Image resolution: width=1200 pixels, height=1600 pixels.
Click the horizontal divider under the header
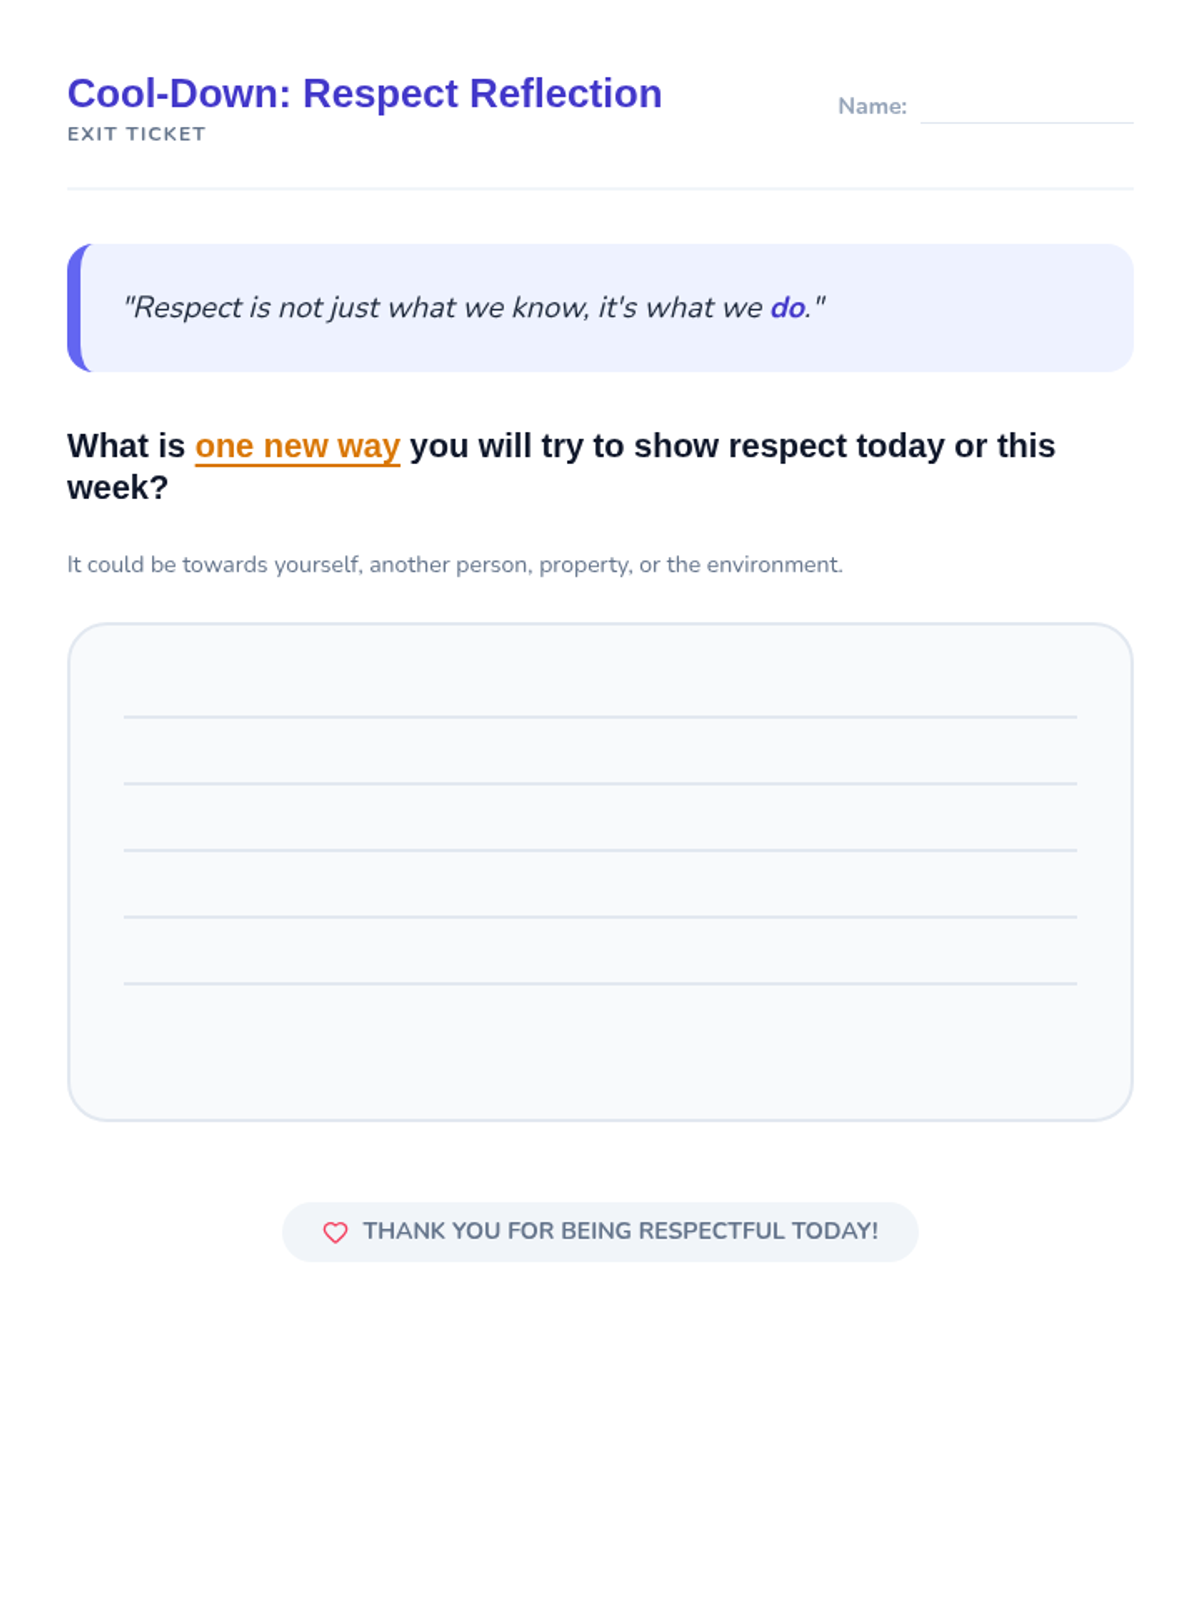[600, 188]
